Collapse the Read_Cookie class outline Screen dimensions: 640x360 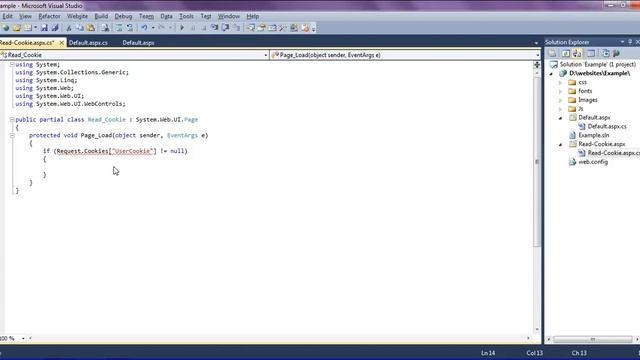pos(12,120)
